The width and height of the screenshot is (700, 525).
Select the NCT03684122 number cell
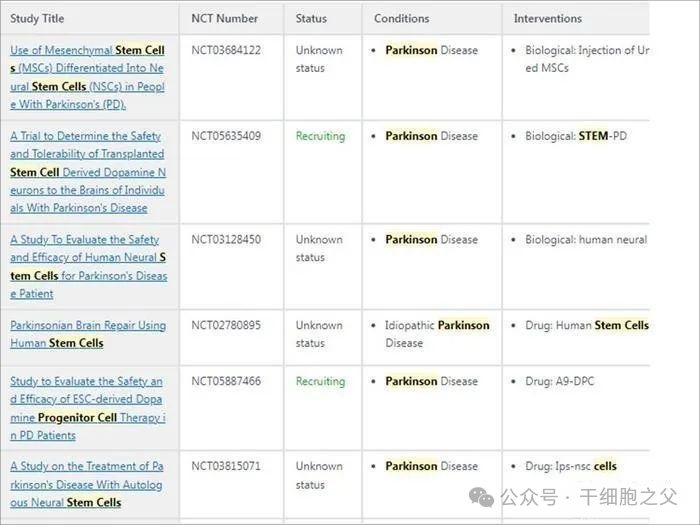coord(226,50)
